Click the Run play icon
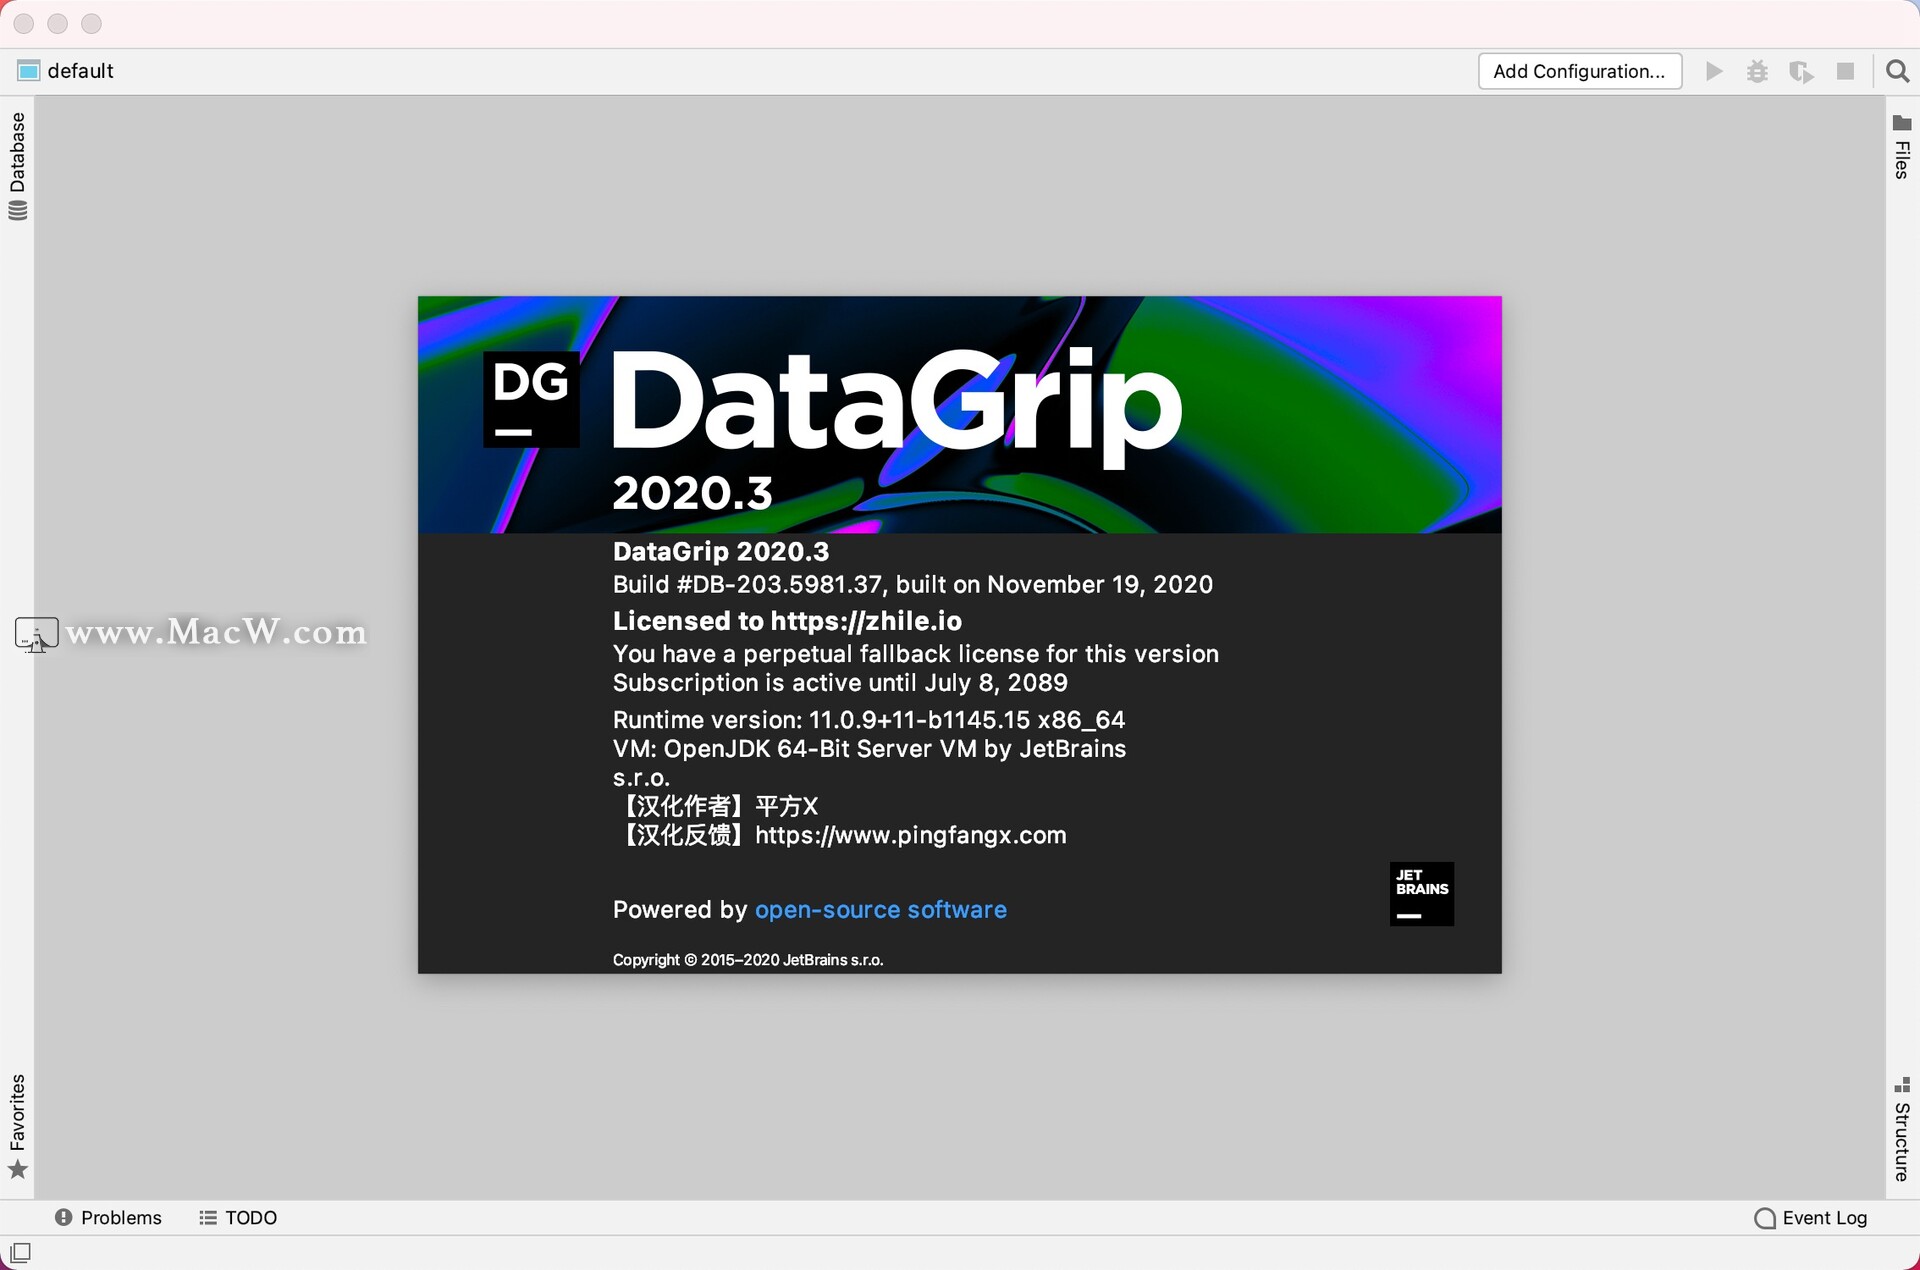1920x1270 pixels. point(1714,71)
